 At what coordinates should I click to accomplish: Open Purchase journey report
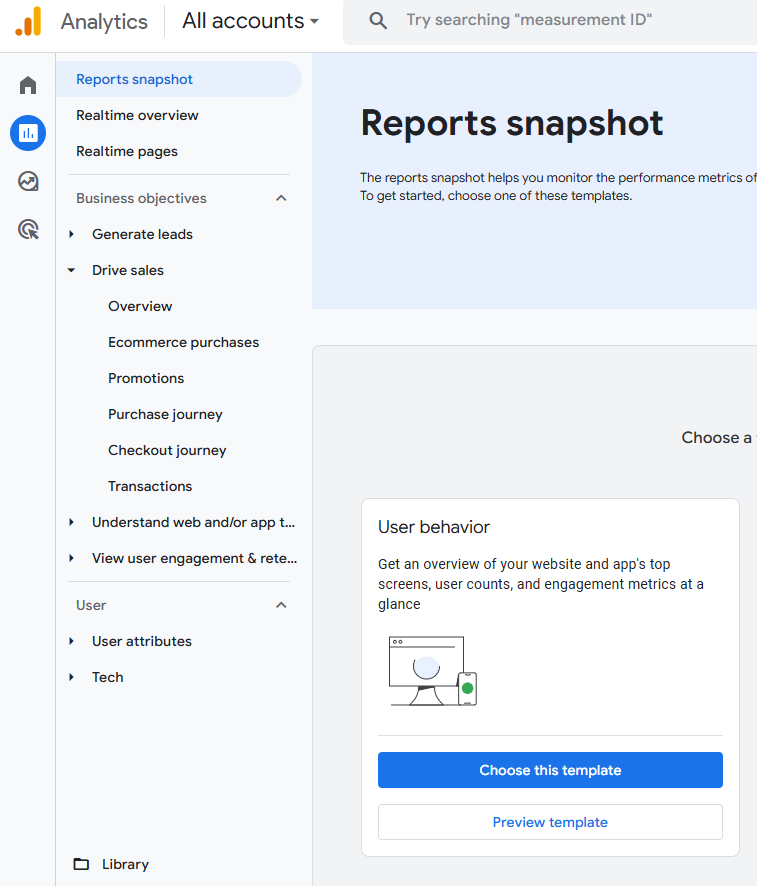(x=166, y=415)
